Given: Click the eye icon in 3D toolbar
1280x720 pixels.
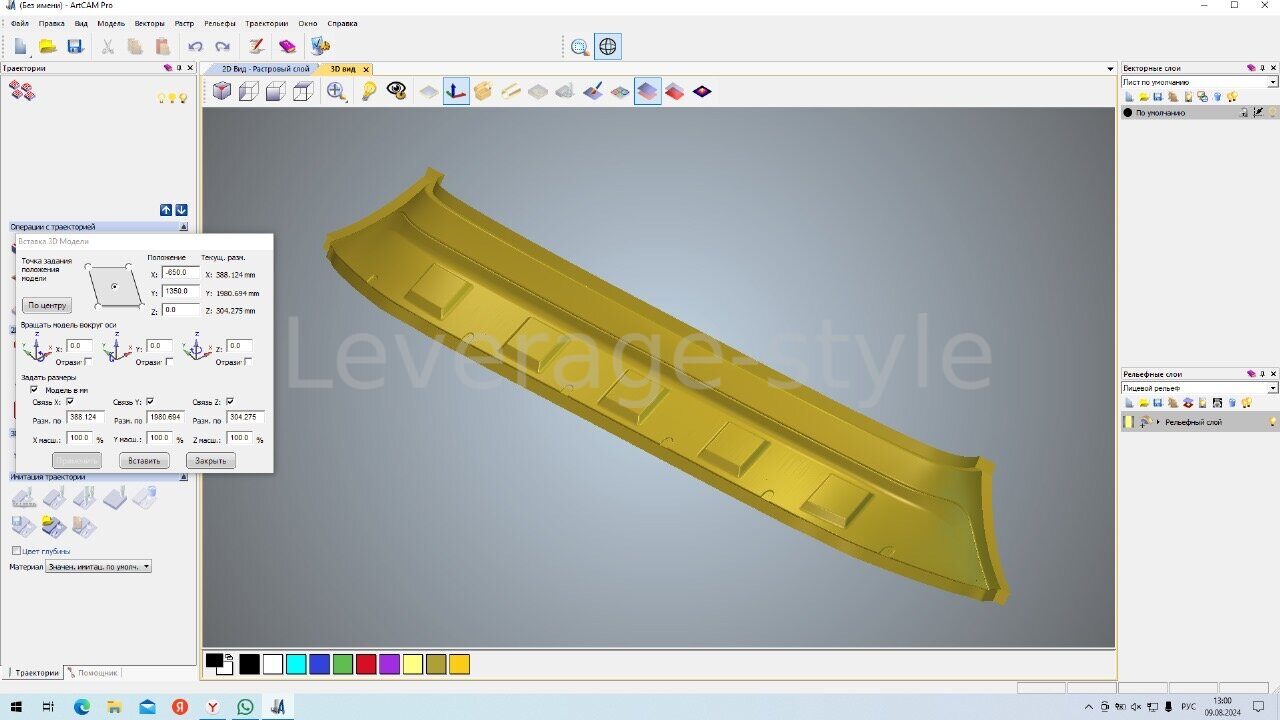Looking at the screenshot, I should (x=397, y=92).
